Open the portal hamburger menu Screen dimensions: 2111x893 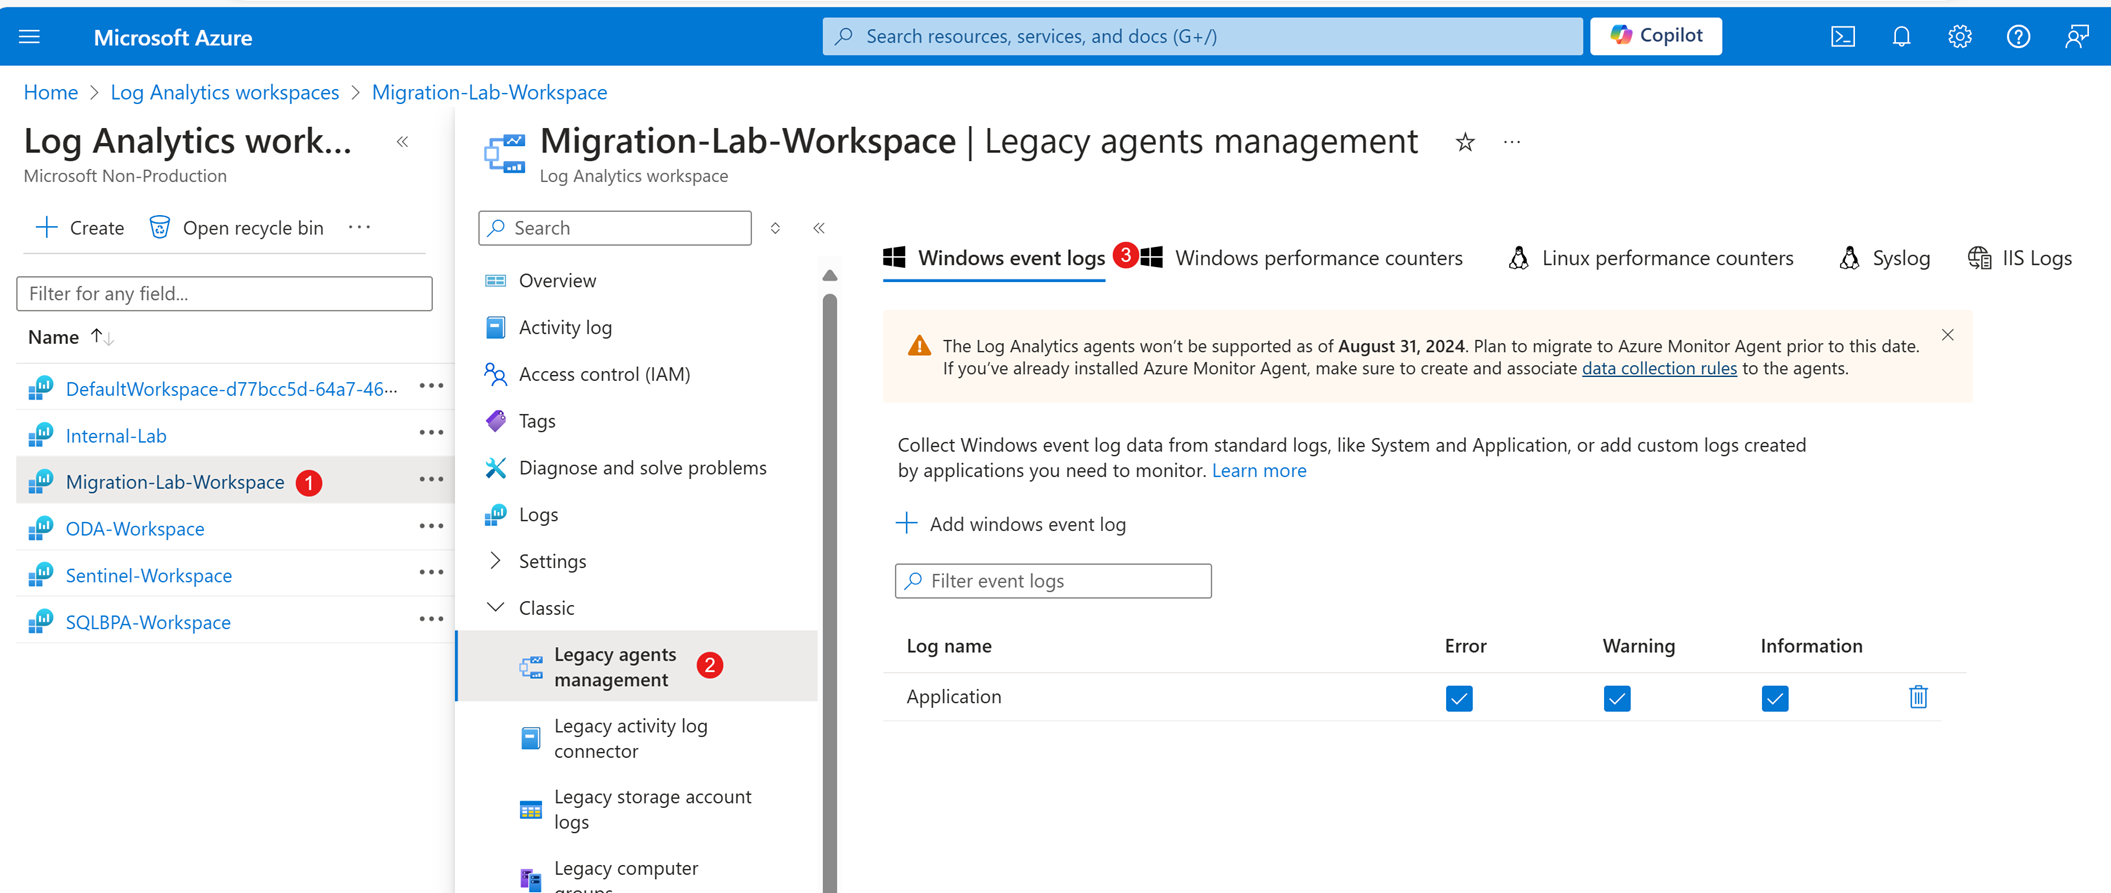[30, 37]
